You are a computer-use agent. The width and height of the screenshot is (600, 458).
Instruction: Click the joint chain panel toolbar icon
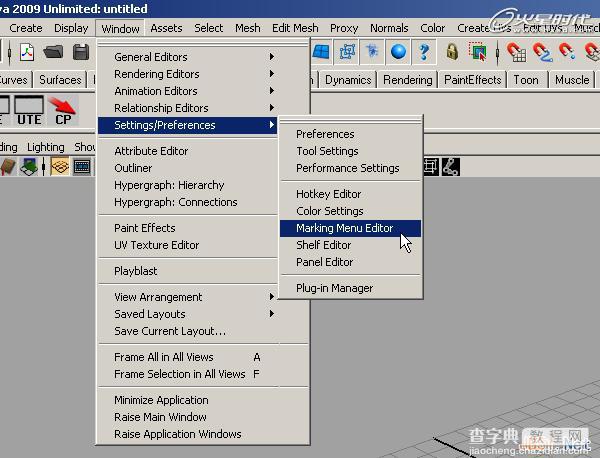[451, 167]
